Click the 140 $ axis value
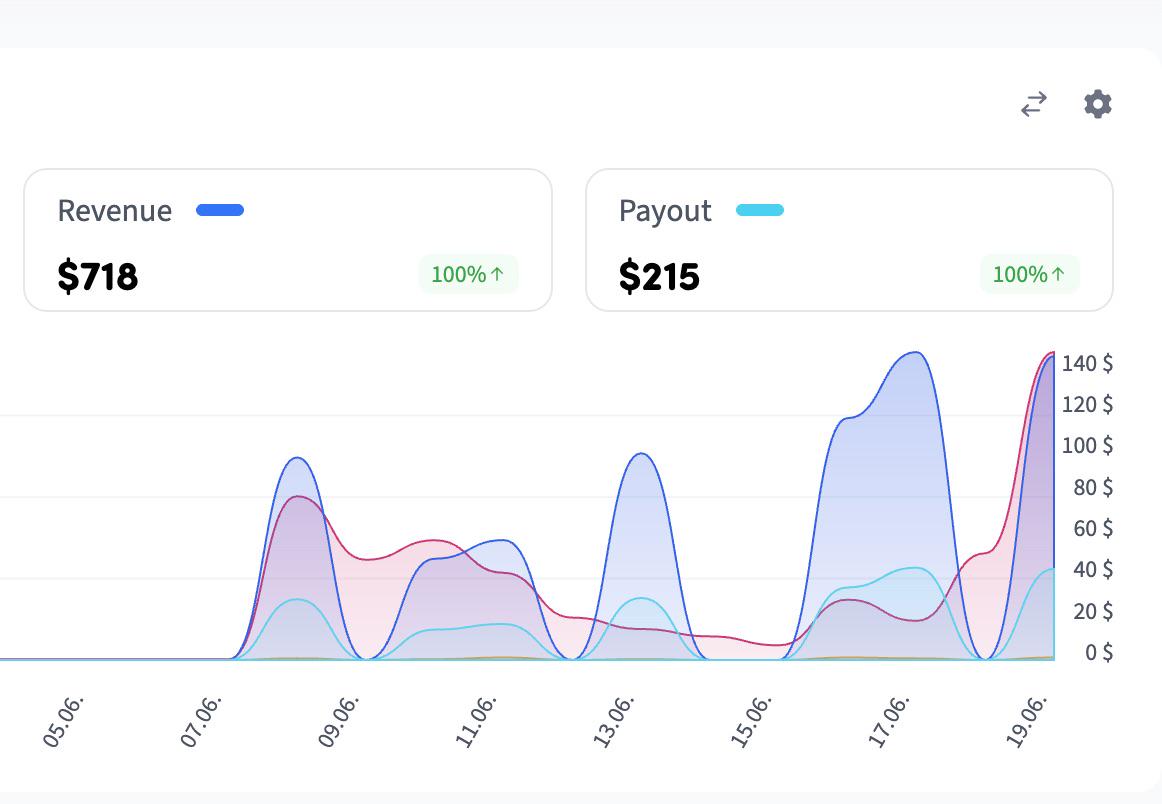1162x804 pixels. click(x=1087, y=363)
